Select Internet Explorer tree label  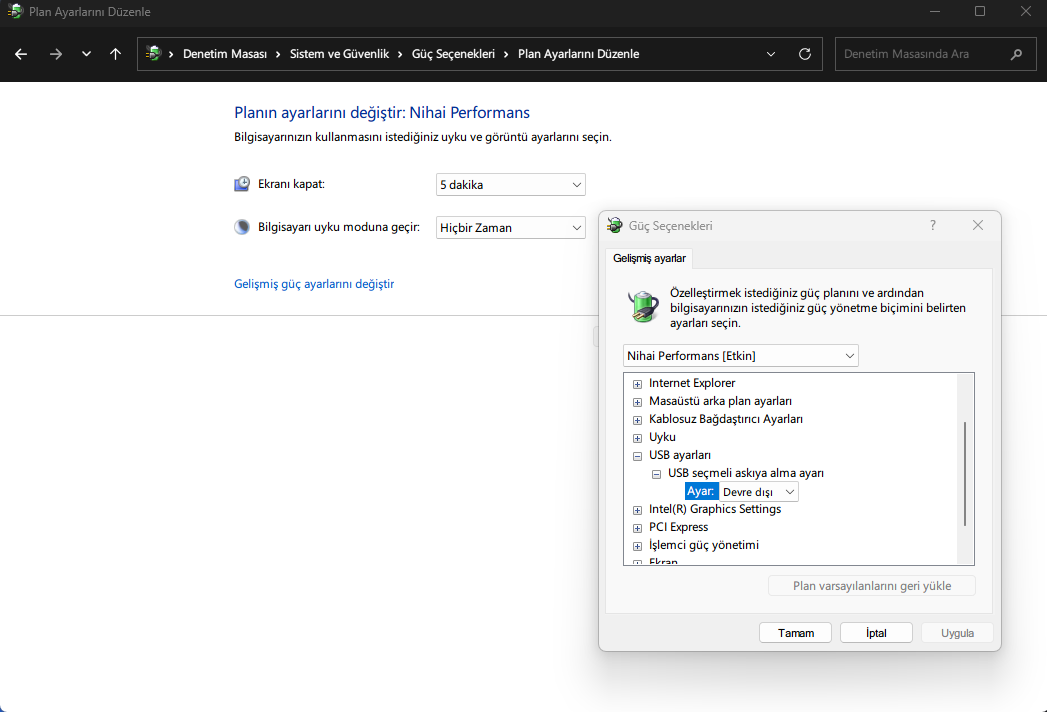pos(692,383)
